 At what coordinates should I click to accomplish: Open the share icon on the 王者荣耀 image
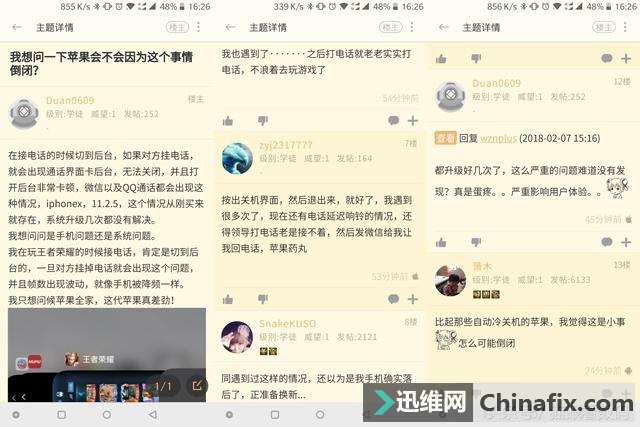click(197, 385)
